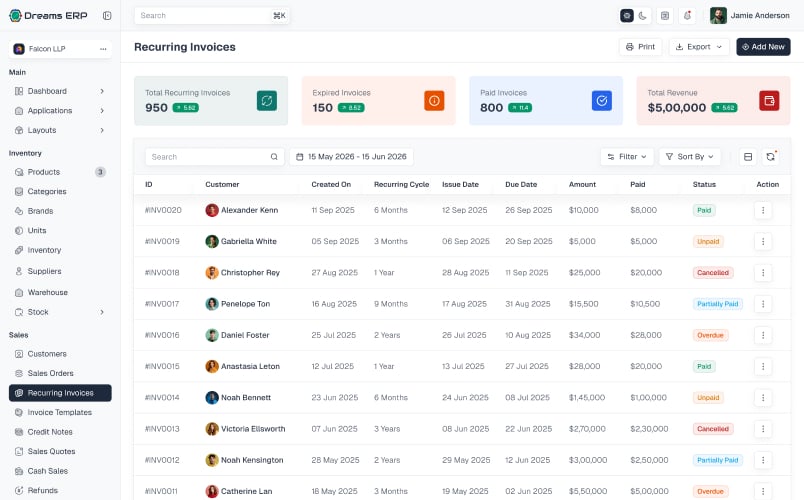
Task: Toggle dark mode moon icon
Action: 642,15
